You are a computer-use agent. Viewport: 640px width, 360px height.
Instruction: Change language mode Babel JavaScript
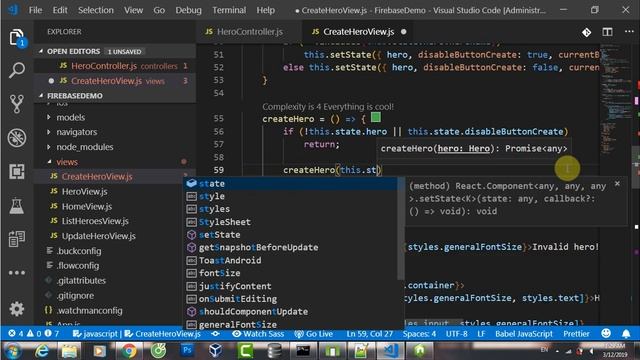(x=524, y=333)
